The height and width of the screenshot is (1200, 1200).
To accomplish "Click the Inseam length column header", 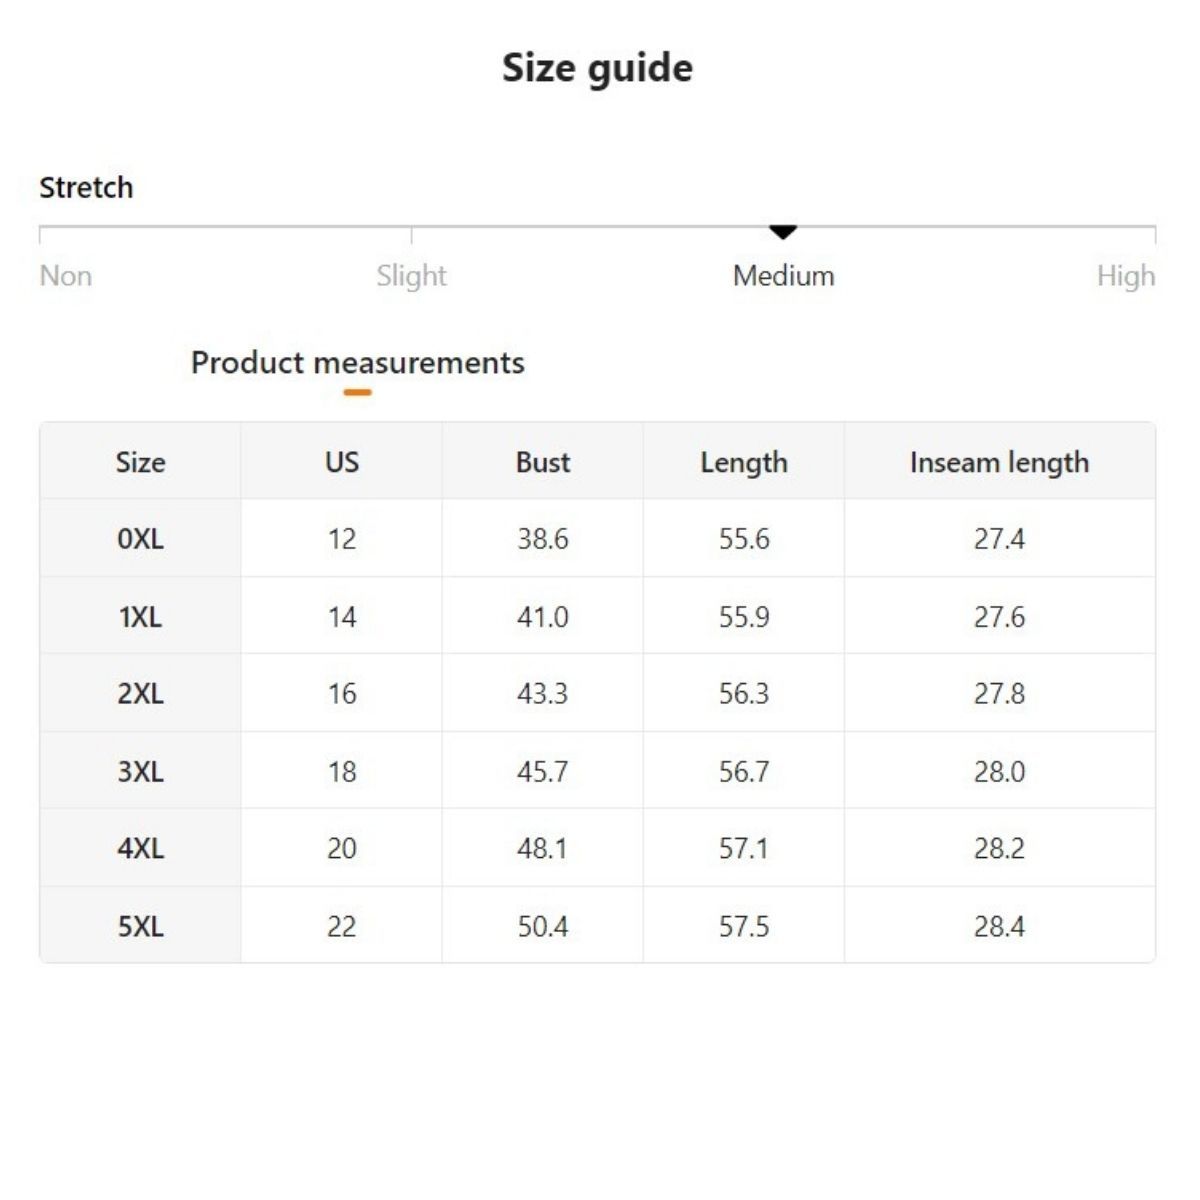I will point(999,462).
